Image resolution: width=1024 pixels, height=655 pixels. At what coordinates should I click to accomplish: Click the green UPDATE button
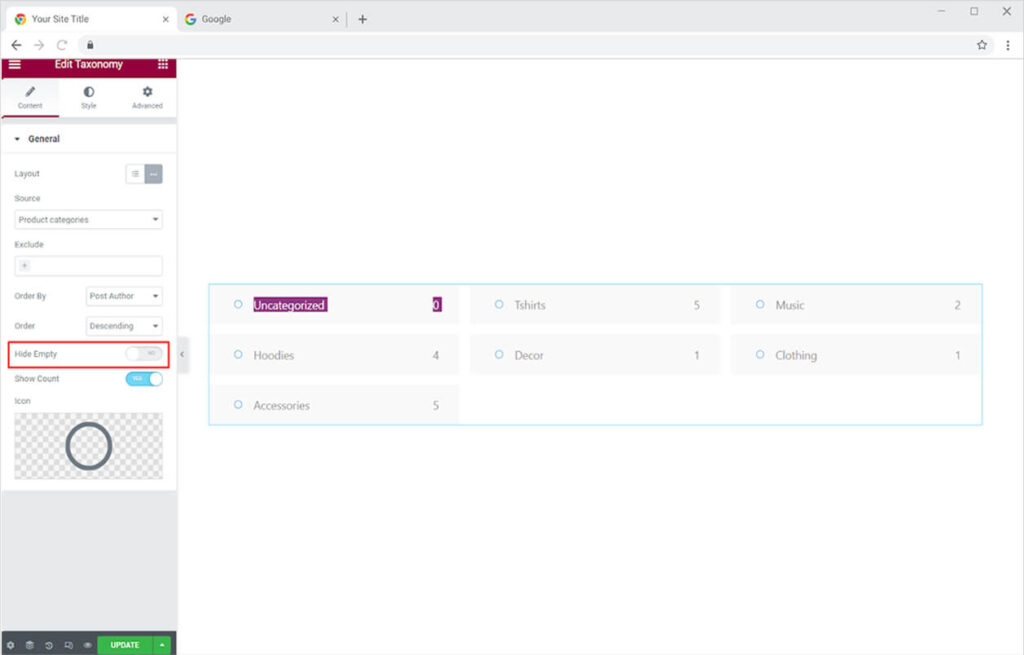125,645
